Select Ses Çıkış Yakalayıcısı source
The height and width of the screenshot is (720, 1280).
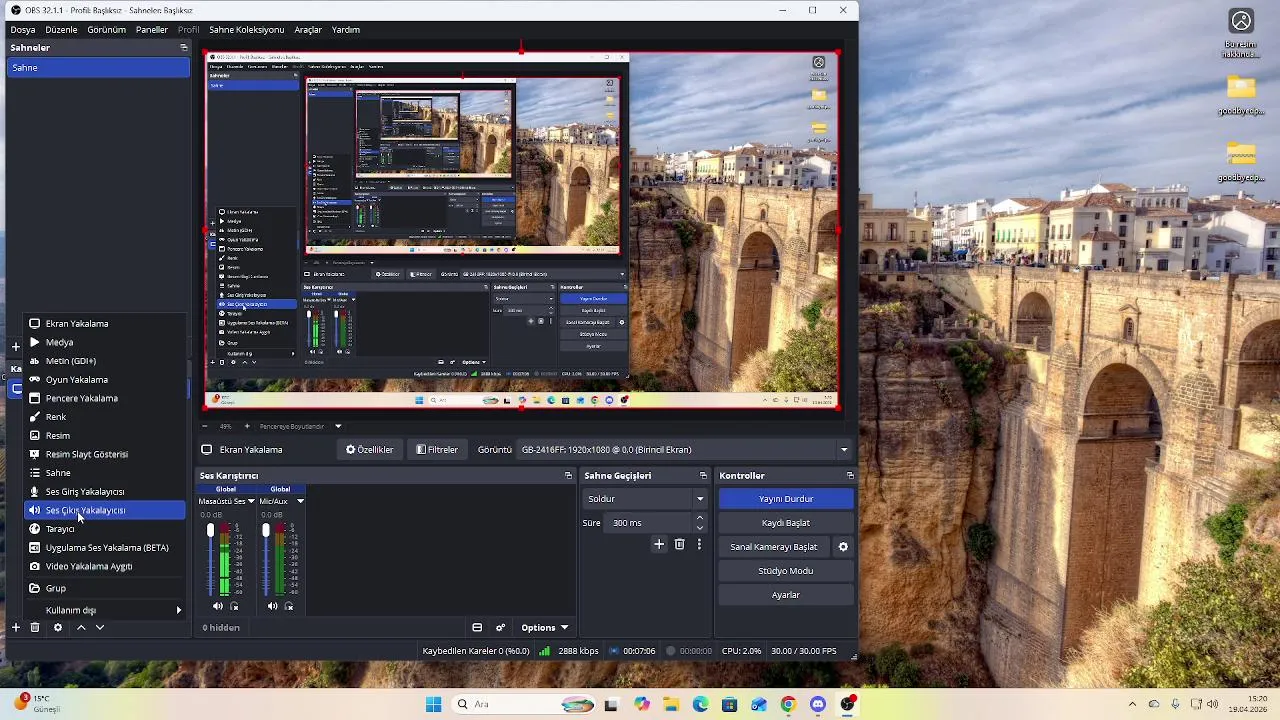point(104,510)
